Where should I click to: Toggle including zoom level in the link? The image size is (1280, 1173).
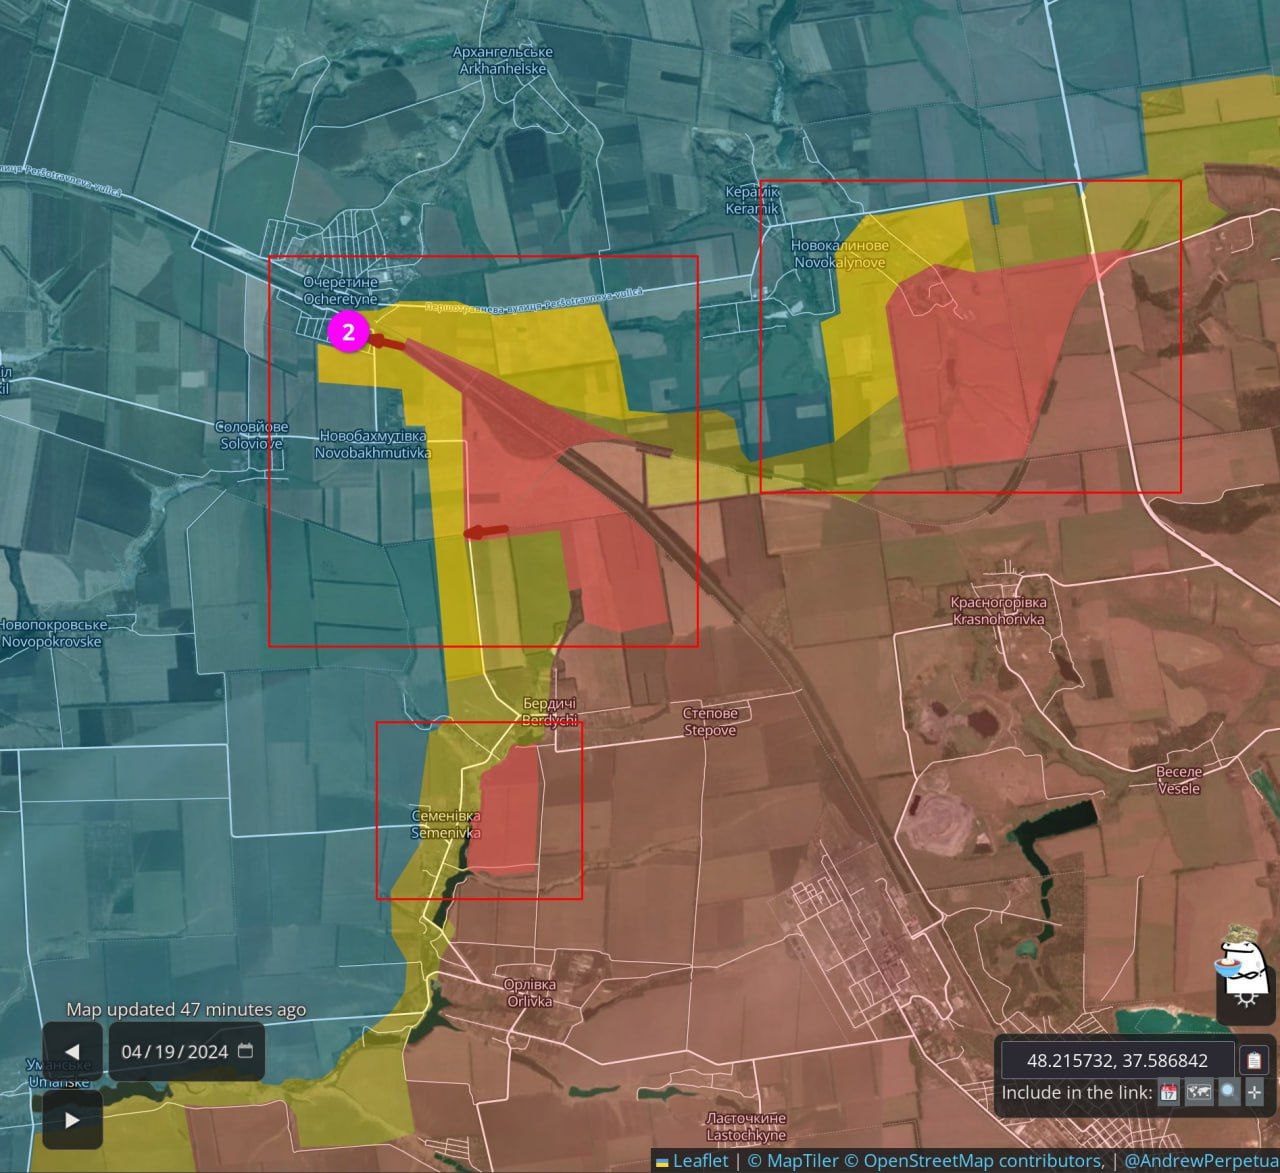point(1228,1092)
